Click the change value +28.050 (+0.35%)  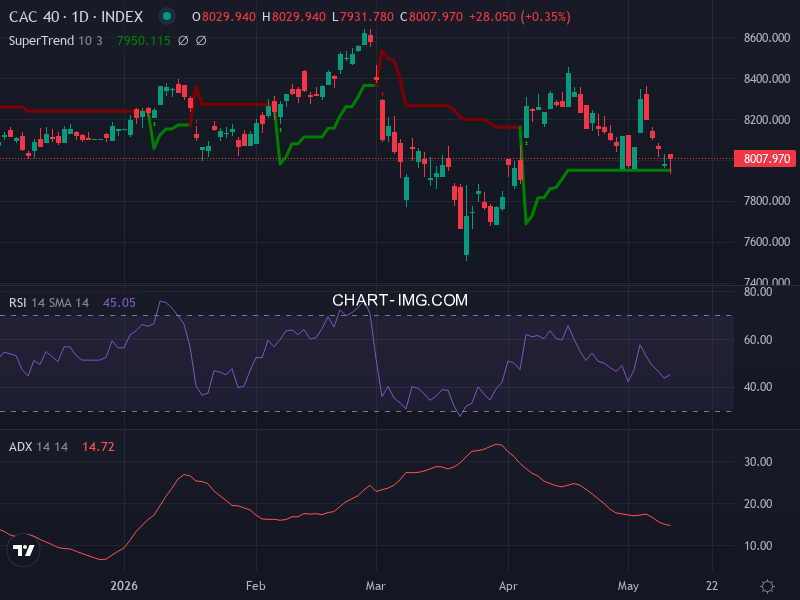[520, 17]
